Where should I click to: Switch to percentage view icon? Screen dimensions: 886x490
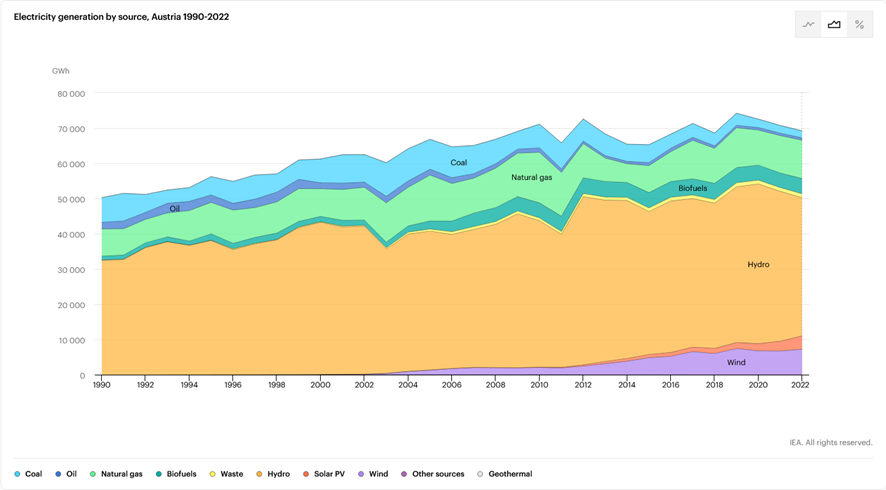click(859, 25)
